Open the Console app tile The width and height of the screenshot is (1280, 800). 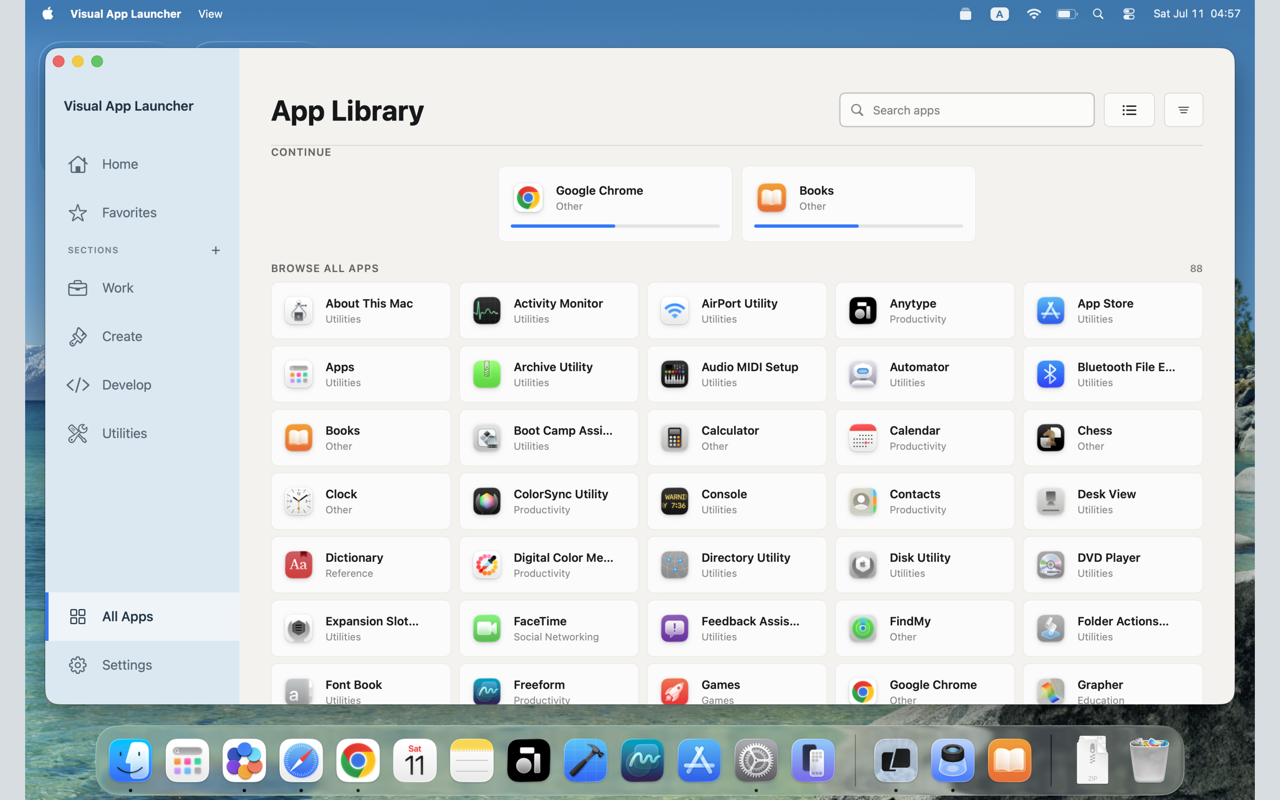click(737, 501)
